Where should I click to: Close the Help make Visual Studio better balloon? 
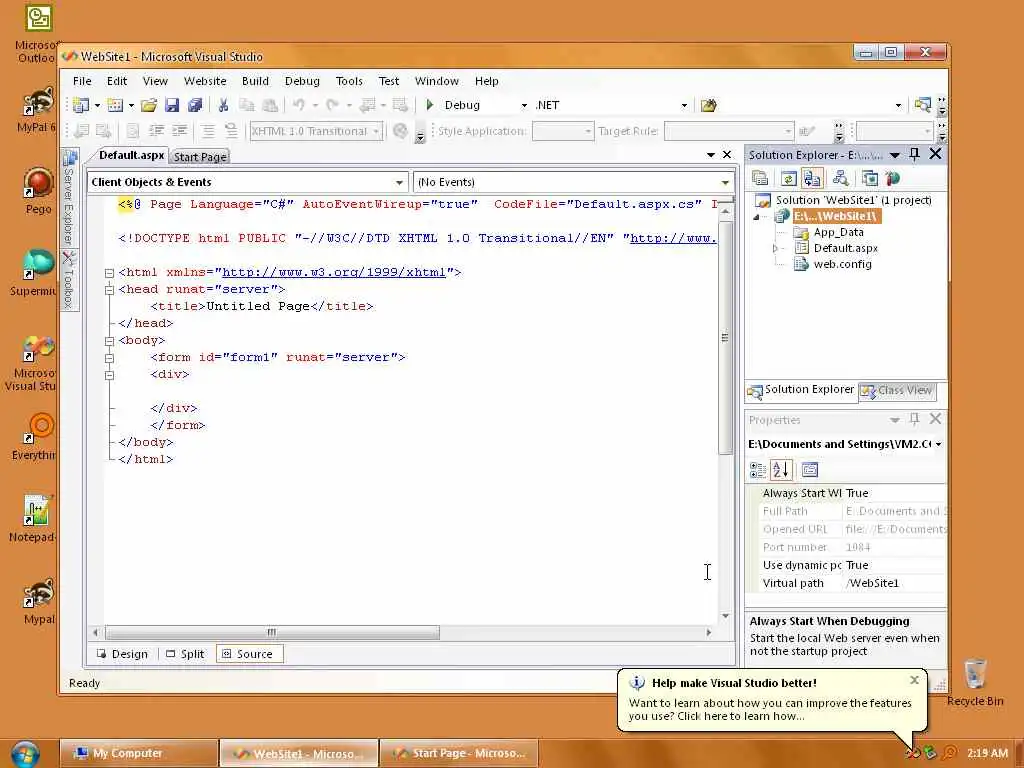pos(914,680)
